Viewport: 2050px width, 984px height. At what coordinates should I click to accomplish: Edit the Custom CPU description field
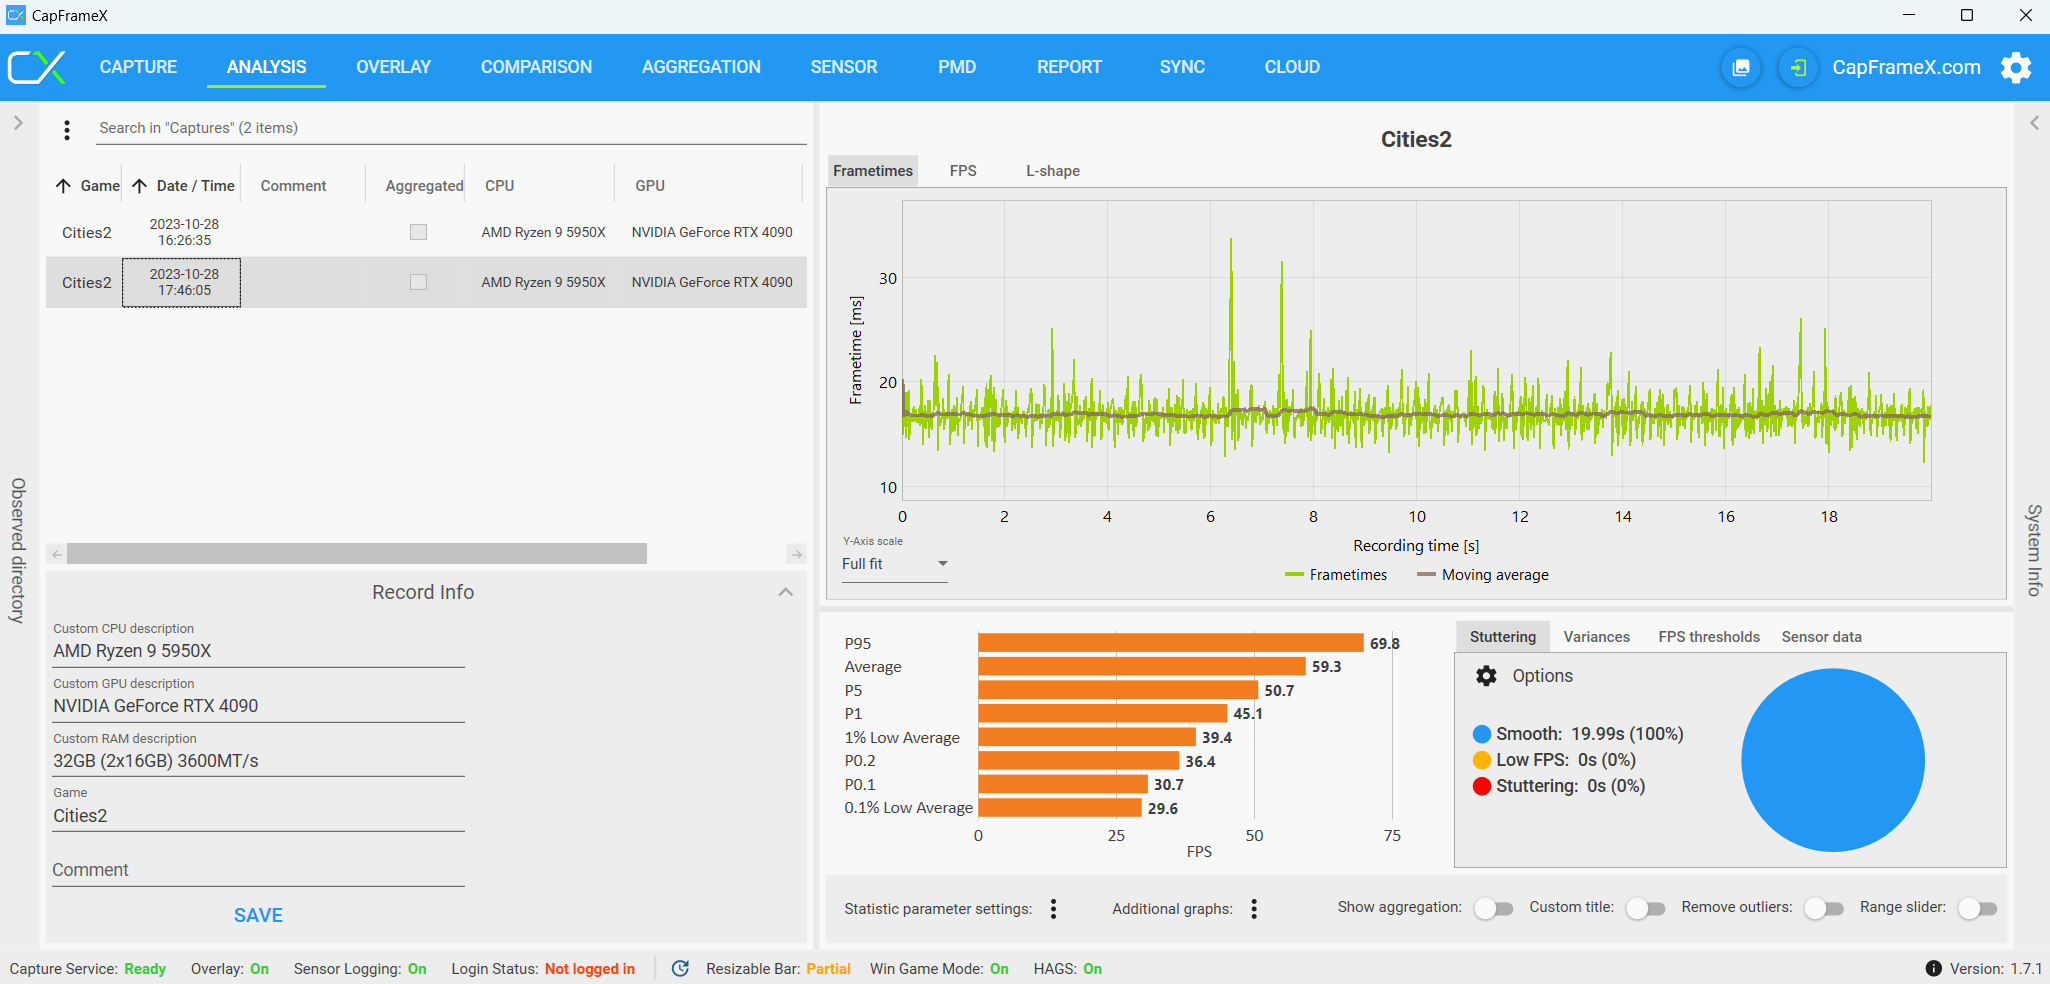pos(258,651)
